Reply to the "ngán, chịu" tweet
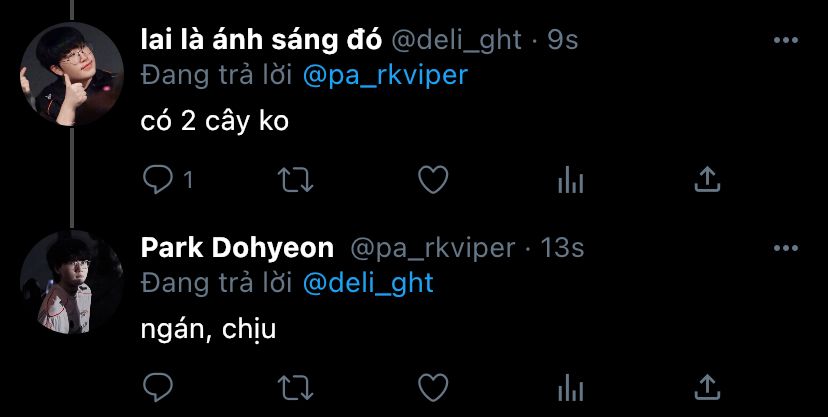The width and height of the screenshot is (828, 417). 158,388
